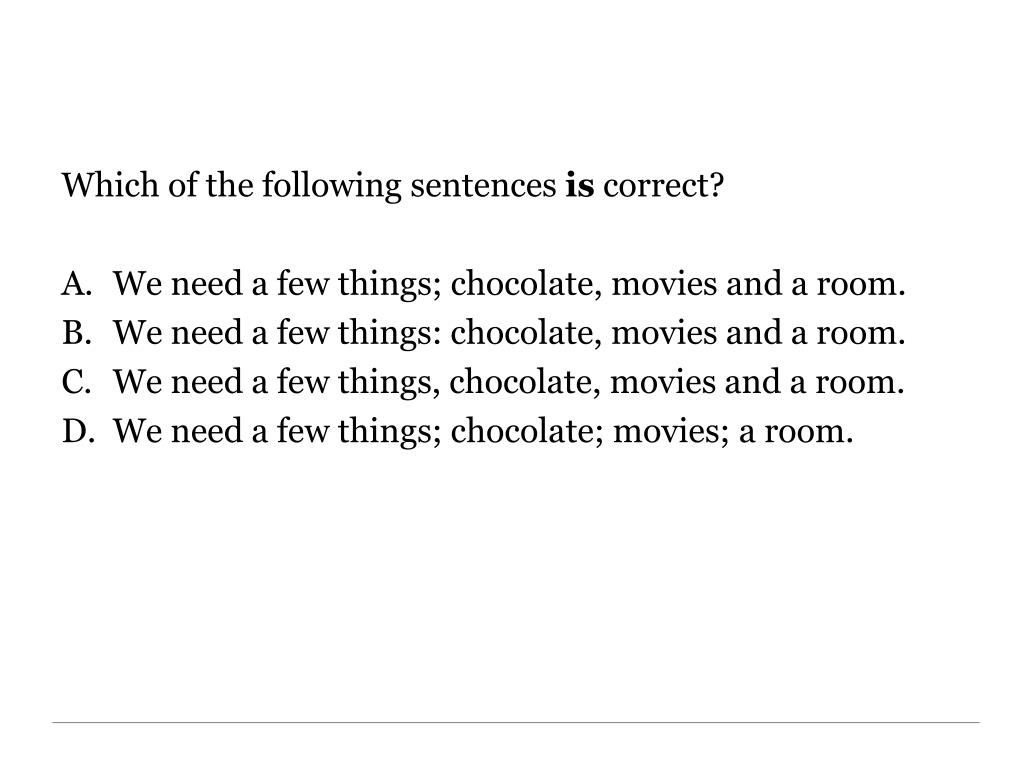Viewport: 1024px width, 768px height.
Task: Click the word "sentences" in the question
Action: pyautogui.click(x=483, y=187)
